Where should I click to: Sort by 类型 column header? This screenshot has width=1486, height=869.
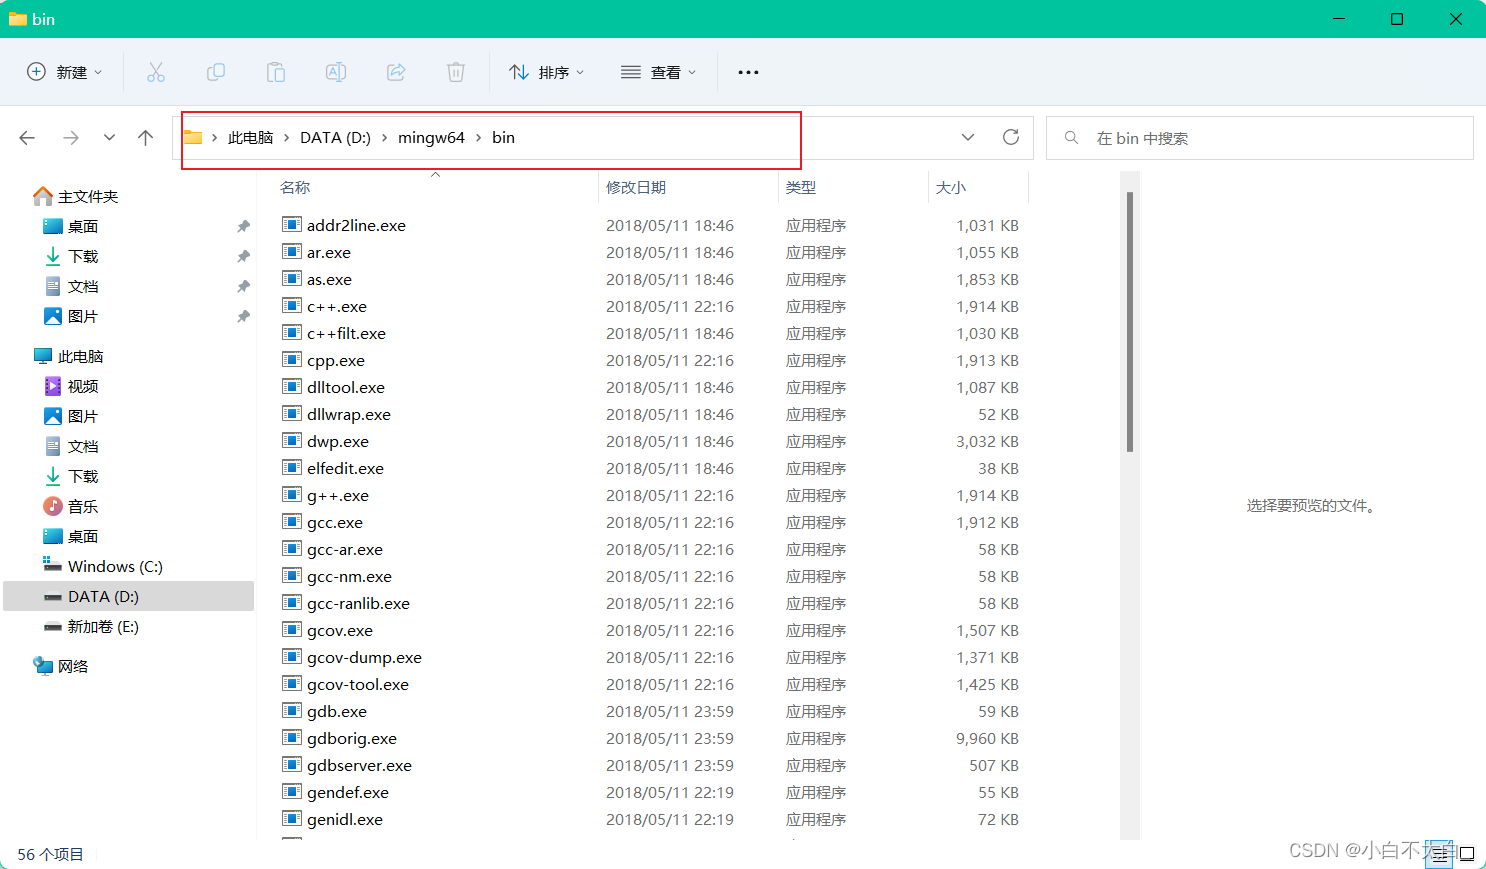[801, 188]
